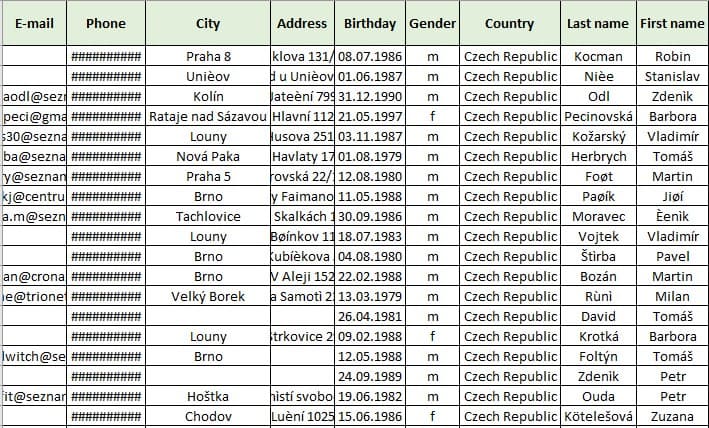Click the Gender header cell
The image size is (709, 428).
432,23
